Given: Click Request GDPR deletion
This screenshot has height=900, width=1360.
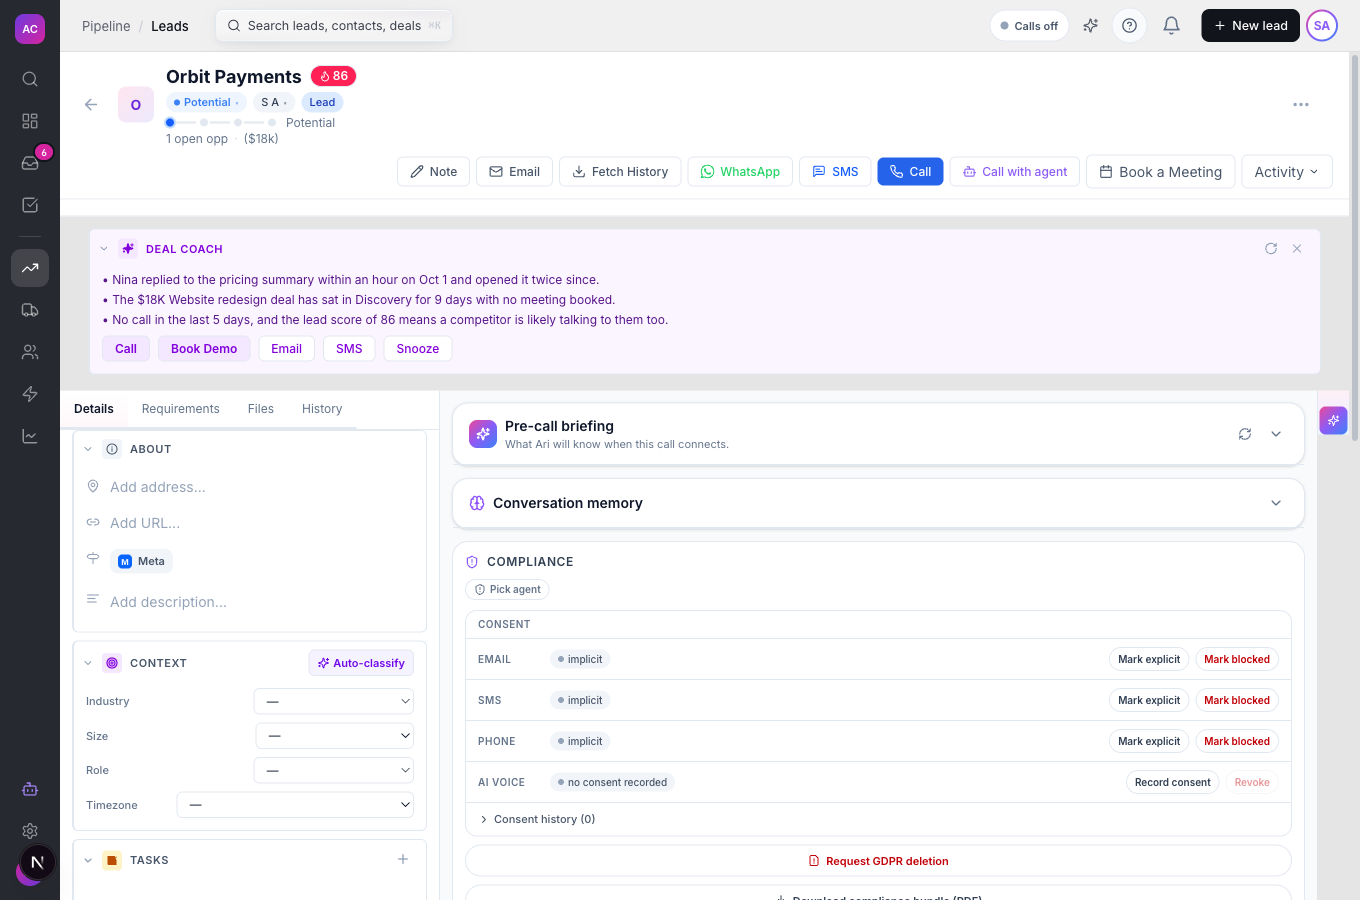Looking at the screenshot, I should [x=878, y=861].
